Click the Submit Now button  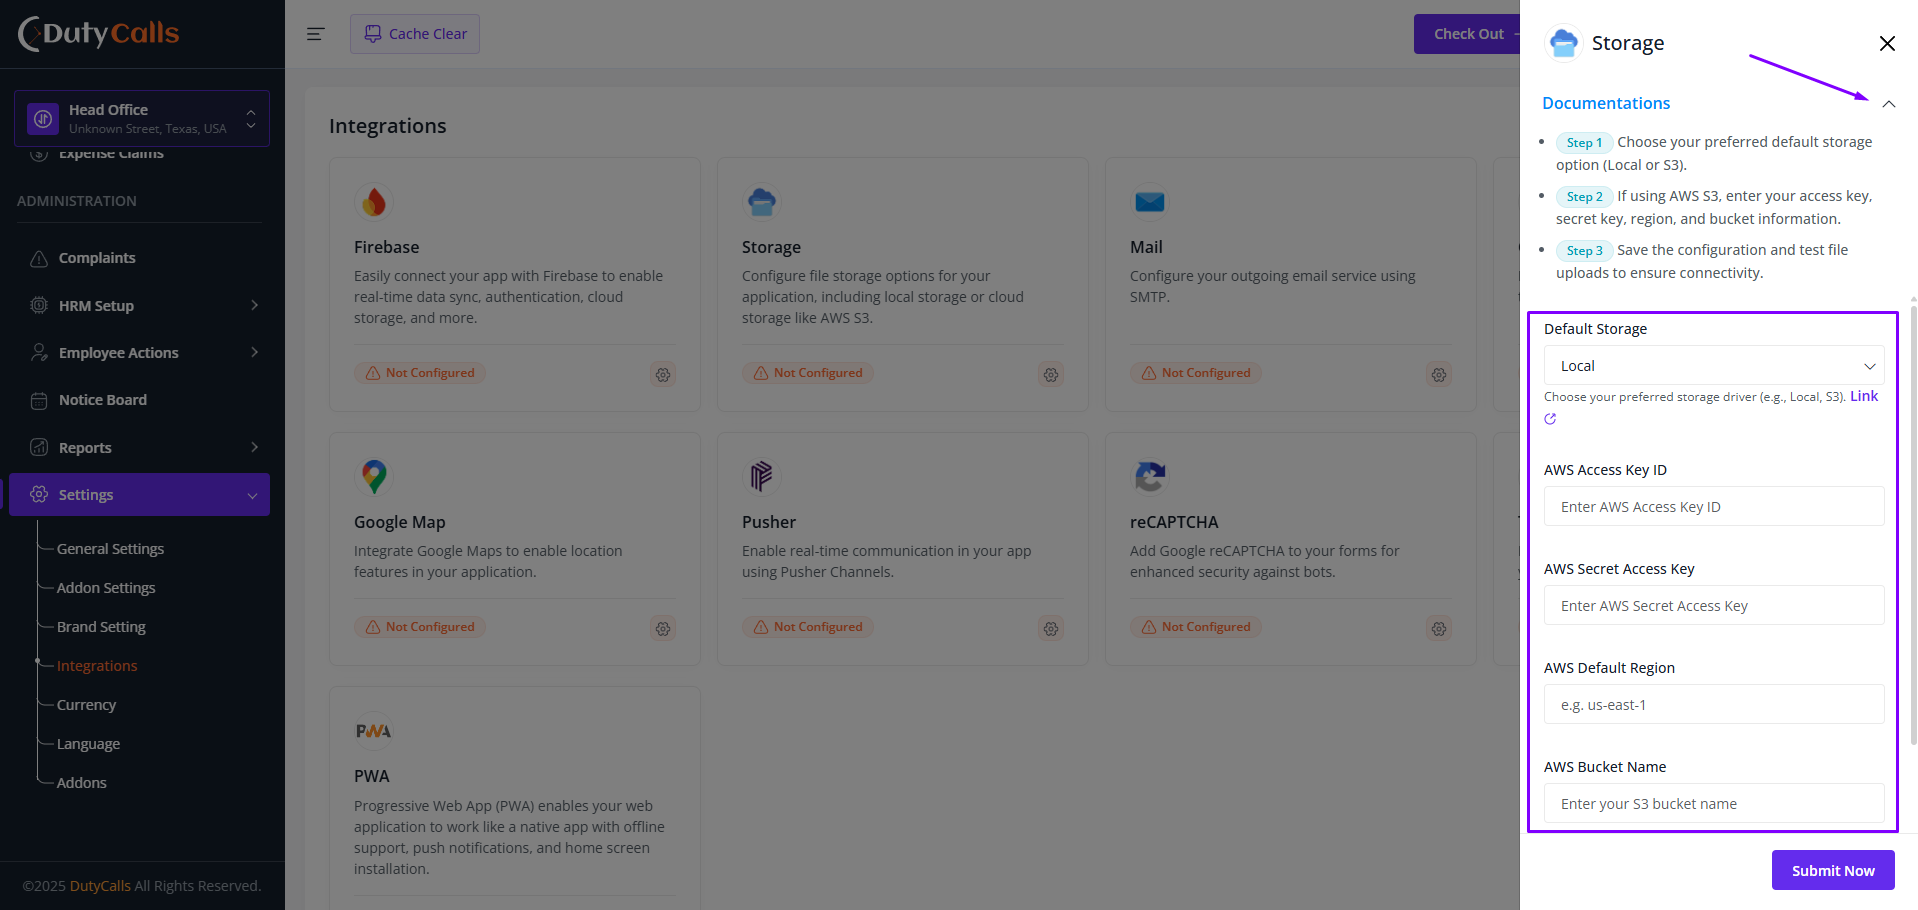tap(1833, 870)
